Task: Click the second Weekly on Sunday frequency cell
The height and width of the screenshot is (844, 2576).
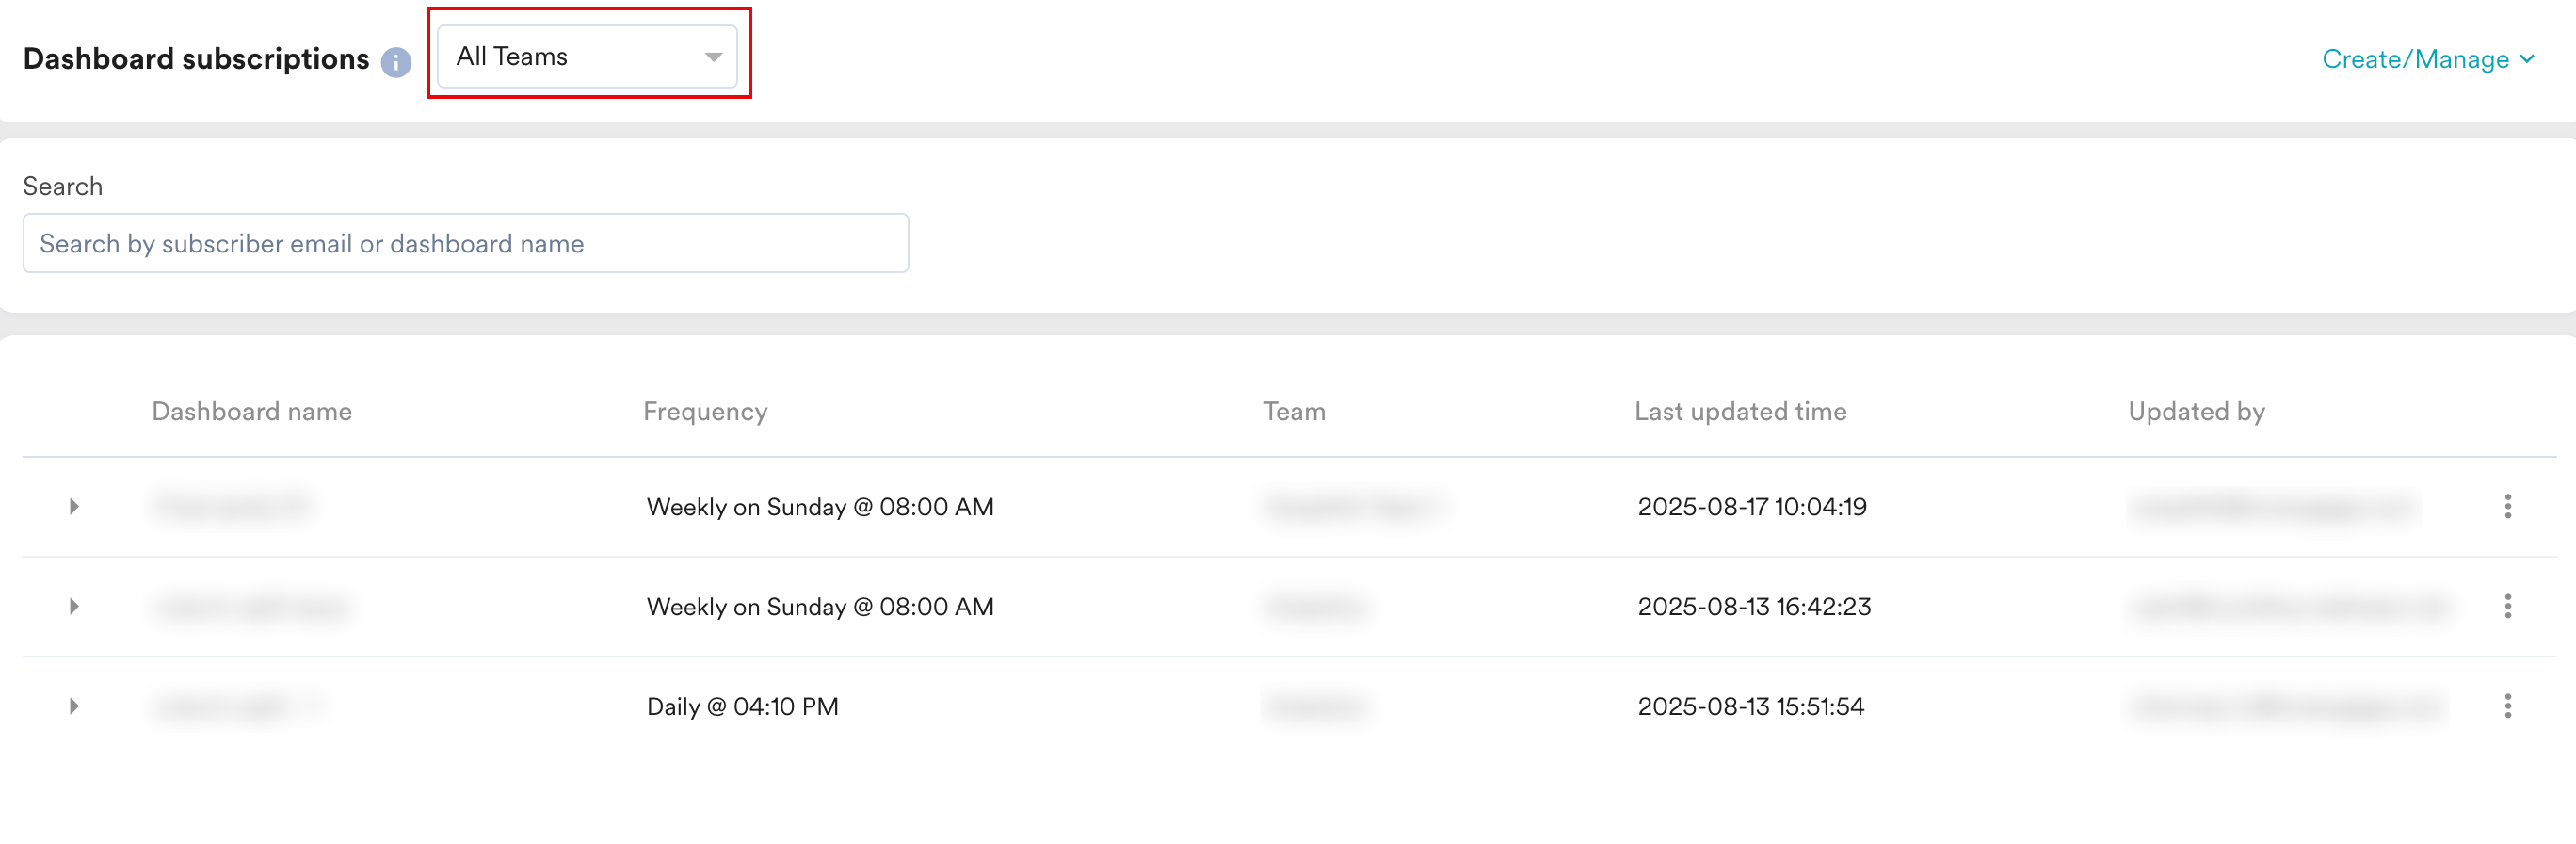Action: [820, 607]
